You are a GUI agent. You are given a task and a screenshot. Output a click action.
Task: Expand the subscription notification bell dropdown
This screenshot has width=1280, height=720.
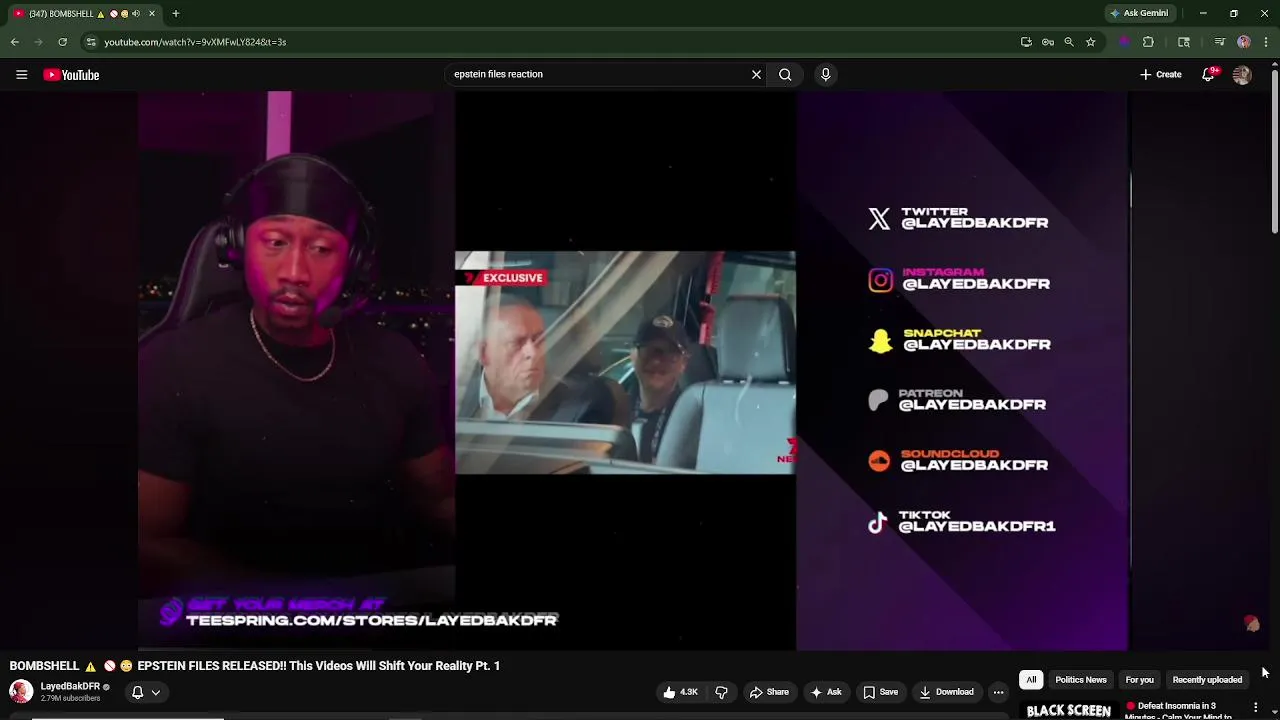pyautogui.click(x=146, y=692)
